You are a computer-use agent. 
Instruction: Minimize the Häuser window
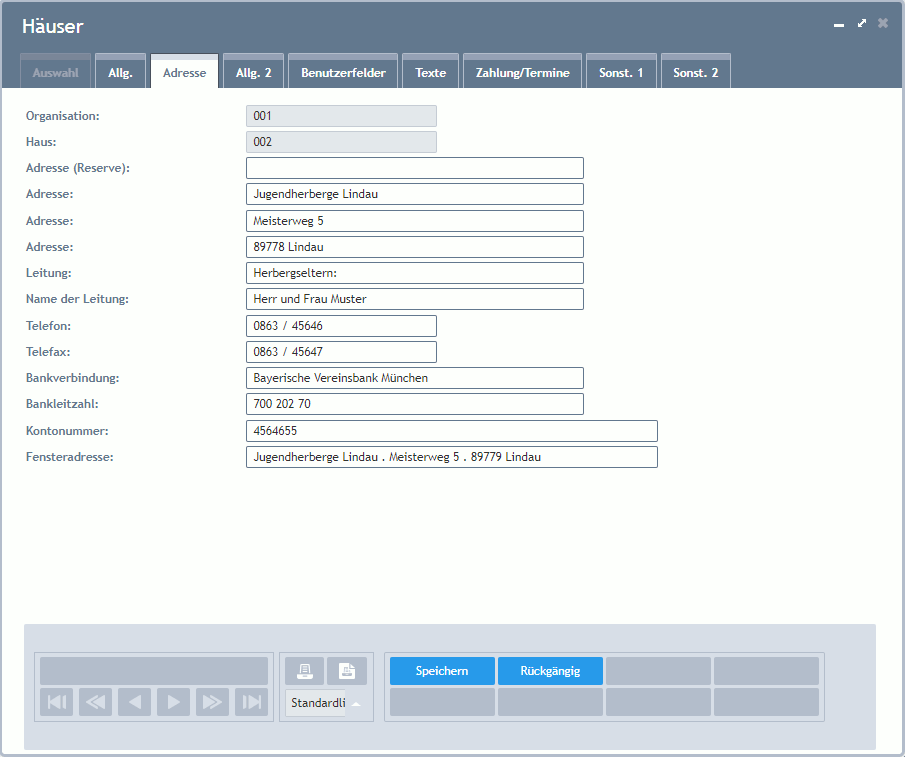coord(839,25)
